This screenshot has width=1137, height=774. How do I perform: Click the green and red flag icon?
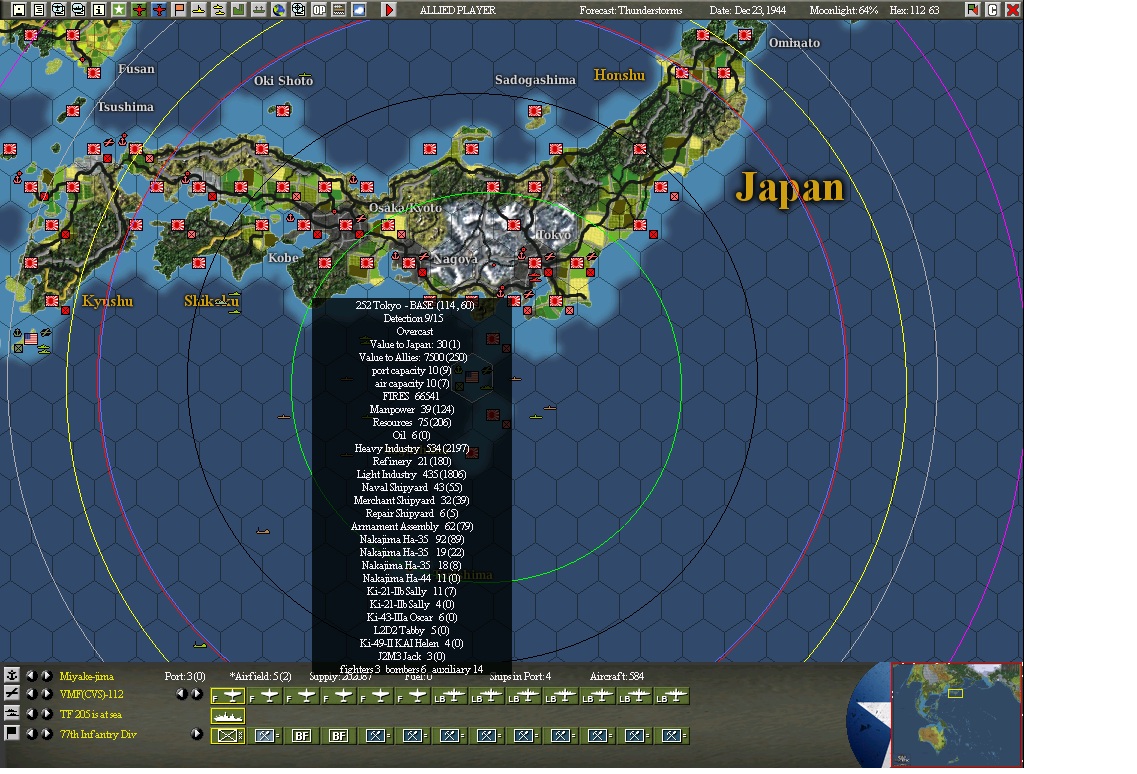click(972, 9)
